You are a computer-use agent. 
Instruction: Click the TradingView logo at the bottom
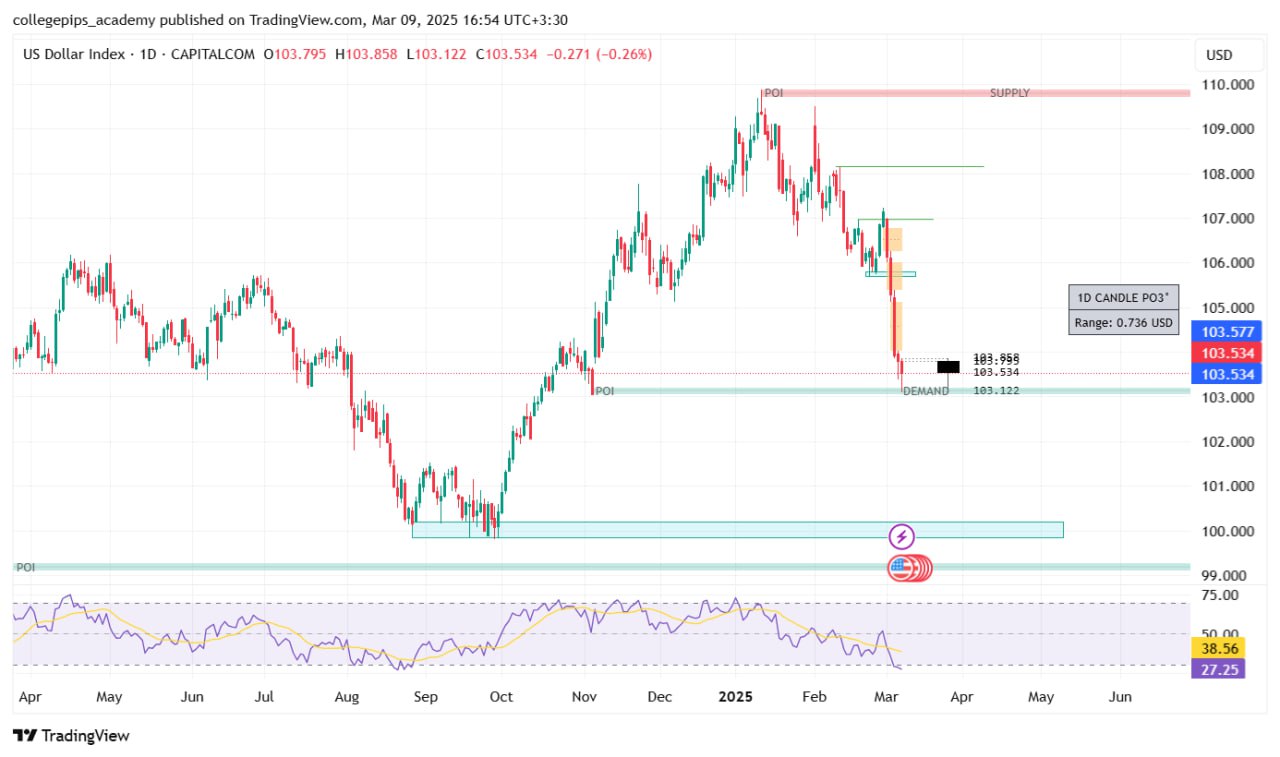71,736
